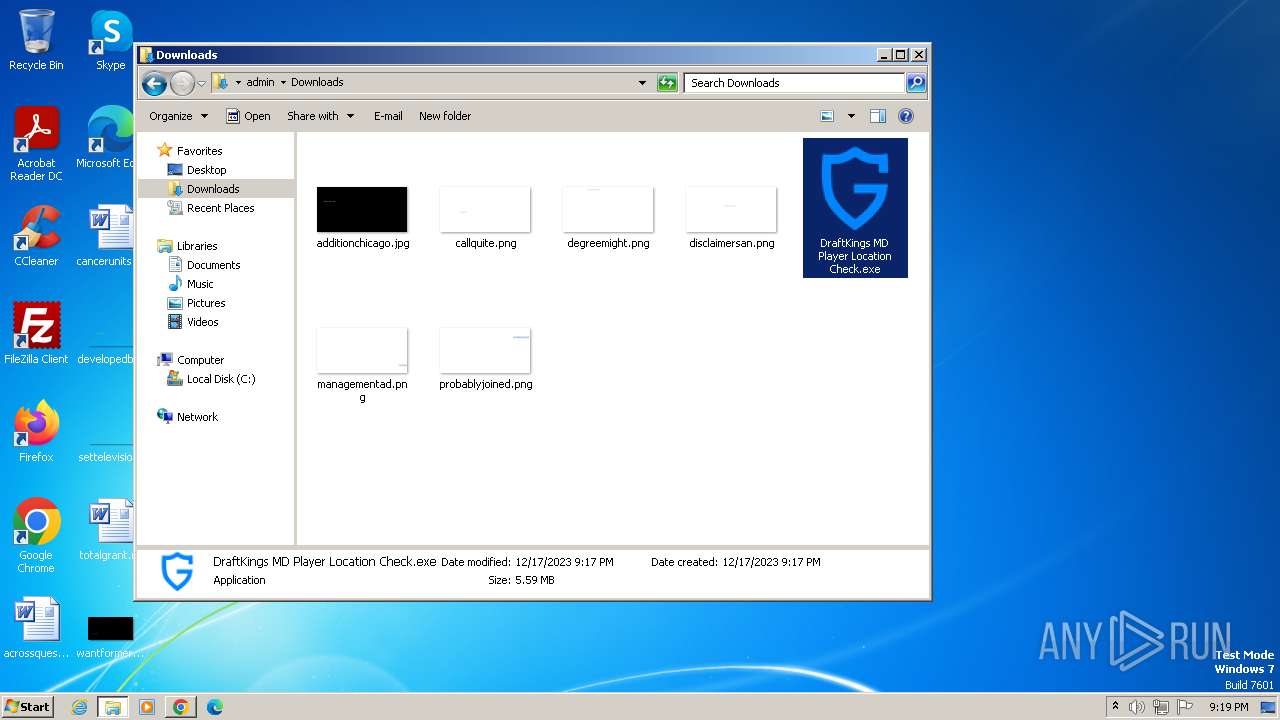Click the taskbar clock 9:19 PM
The image size is (1280, 720).
click(x=1228, y=707)
